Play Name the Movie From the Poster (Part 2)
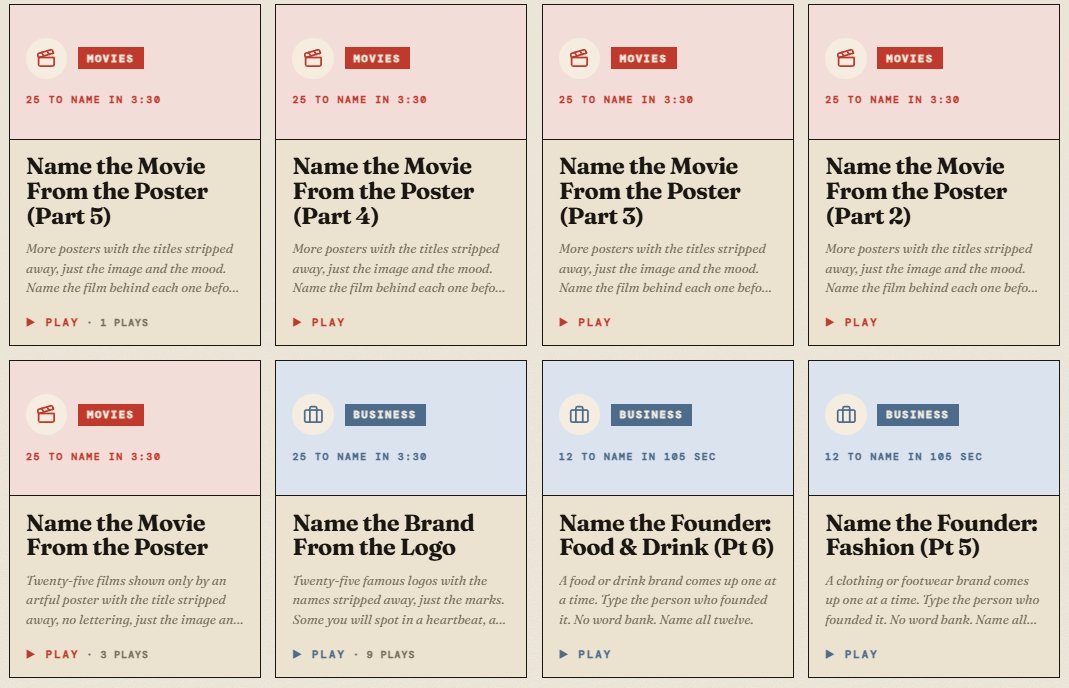The image size is (1069, 688). click(852, 322)
